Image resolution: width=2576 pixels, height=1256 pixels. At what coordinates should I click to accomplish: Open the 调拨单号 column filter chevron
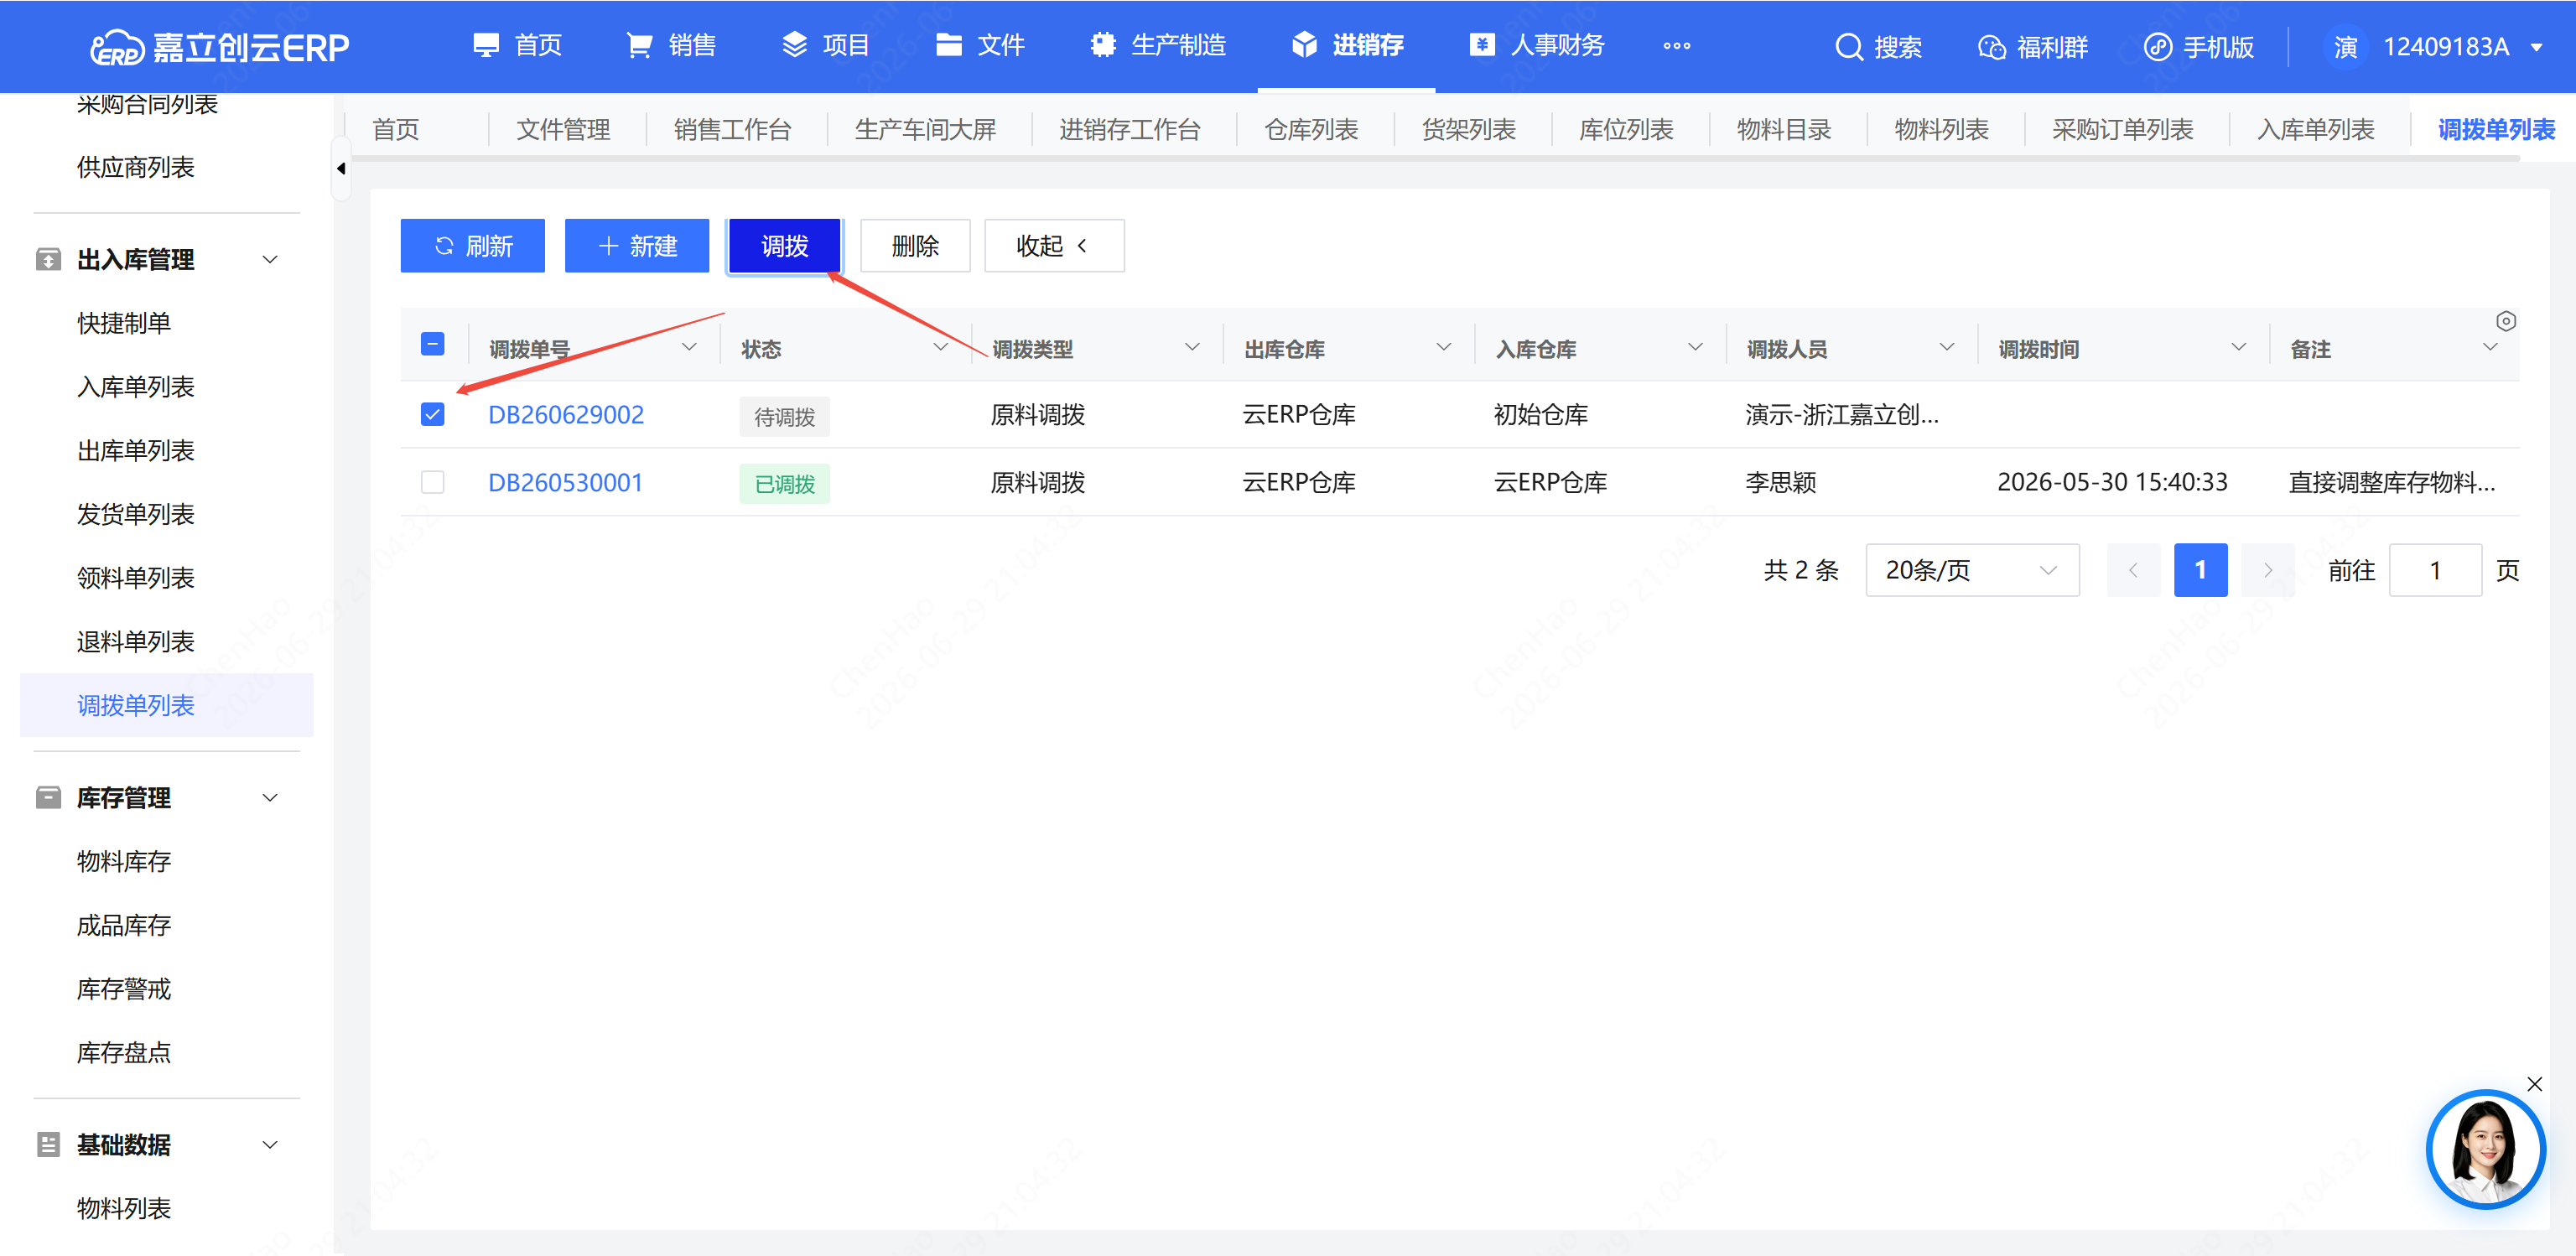pos(689,347)
